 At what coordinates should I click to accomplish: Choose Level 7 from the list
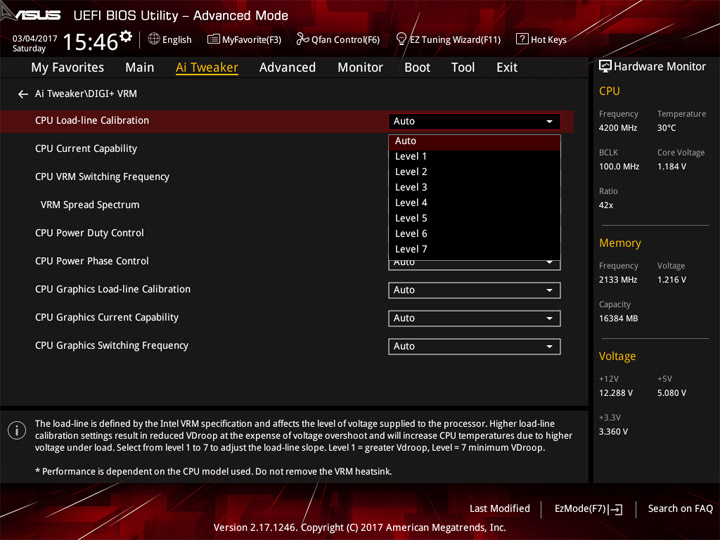(474, 249)
